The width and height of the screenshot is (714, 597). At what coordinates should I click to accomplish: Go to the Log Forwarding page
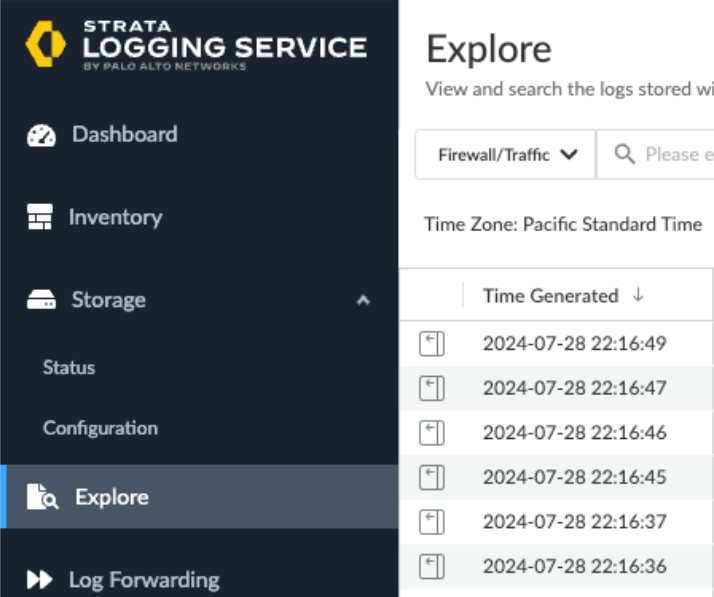144,580
